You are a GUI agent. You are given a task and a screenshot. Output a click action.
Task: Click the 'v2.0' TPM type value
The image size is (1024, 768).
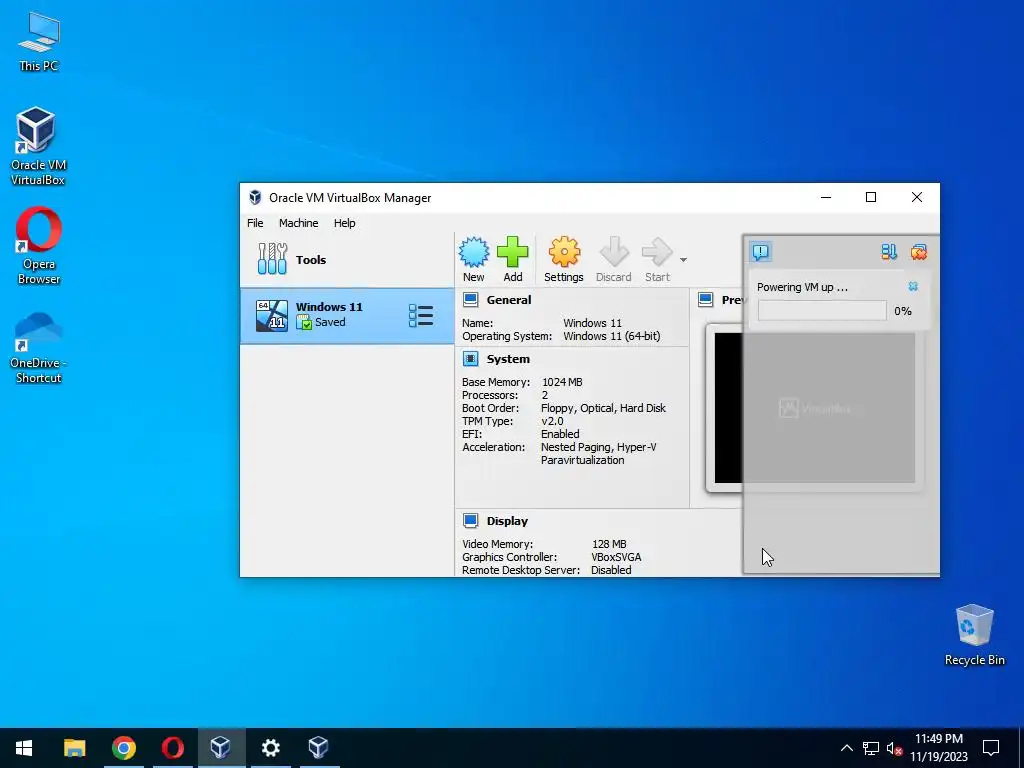pos(552,421)
